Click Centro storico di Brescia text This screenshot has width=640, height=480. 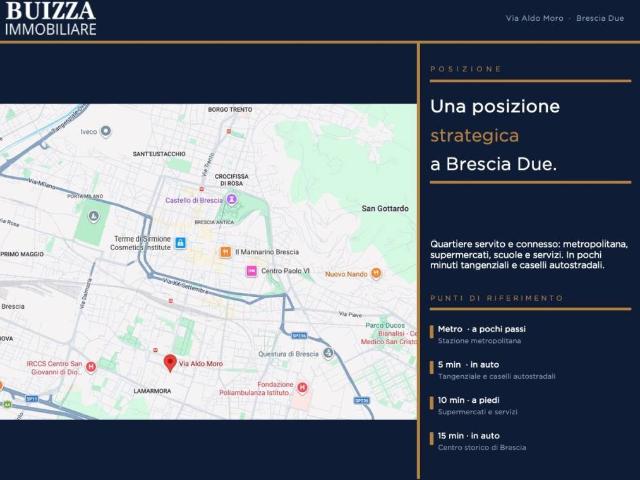click(x=482, y=447)
